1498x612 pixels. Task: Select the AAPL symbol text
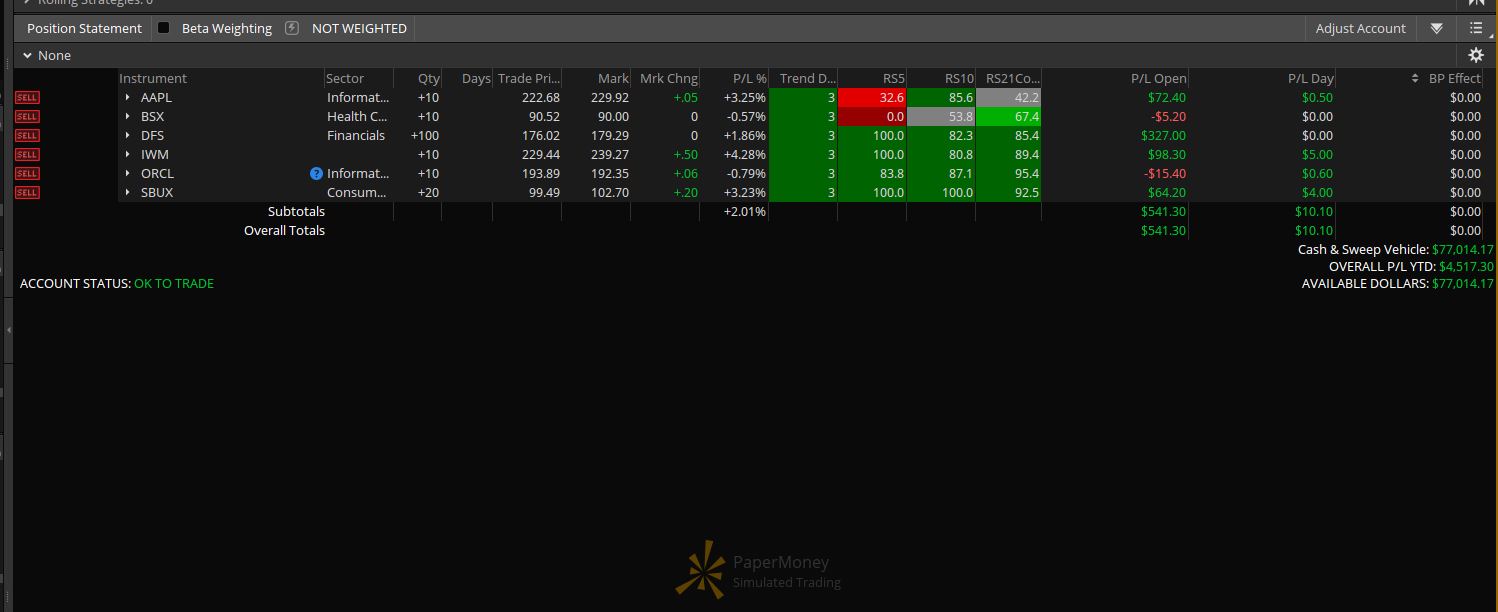click(x=156, y=98)
